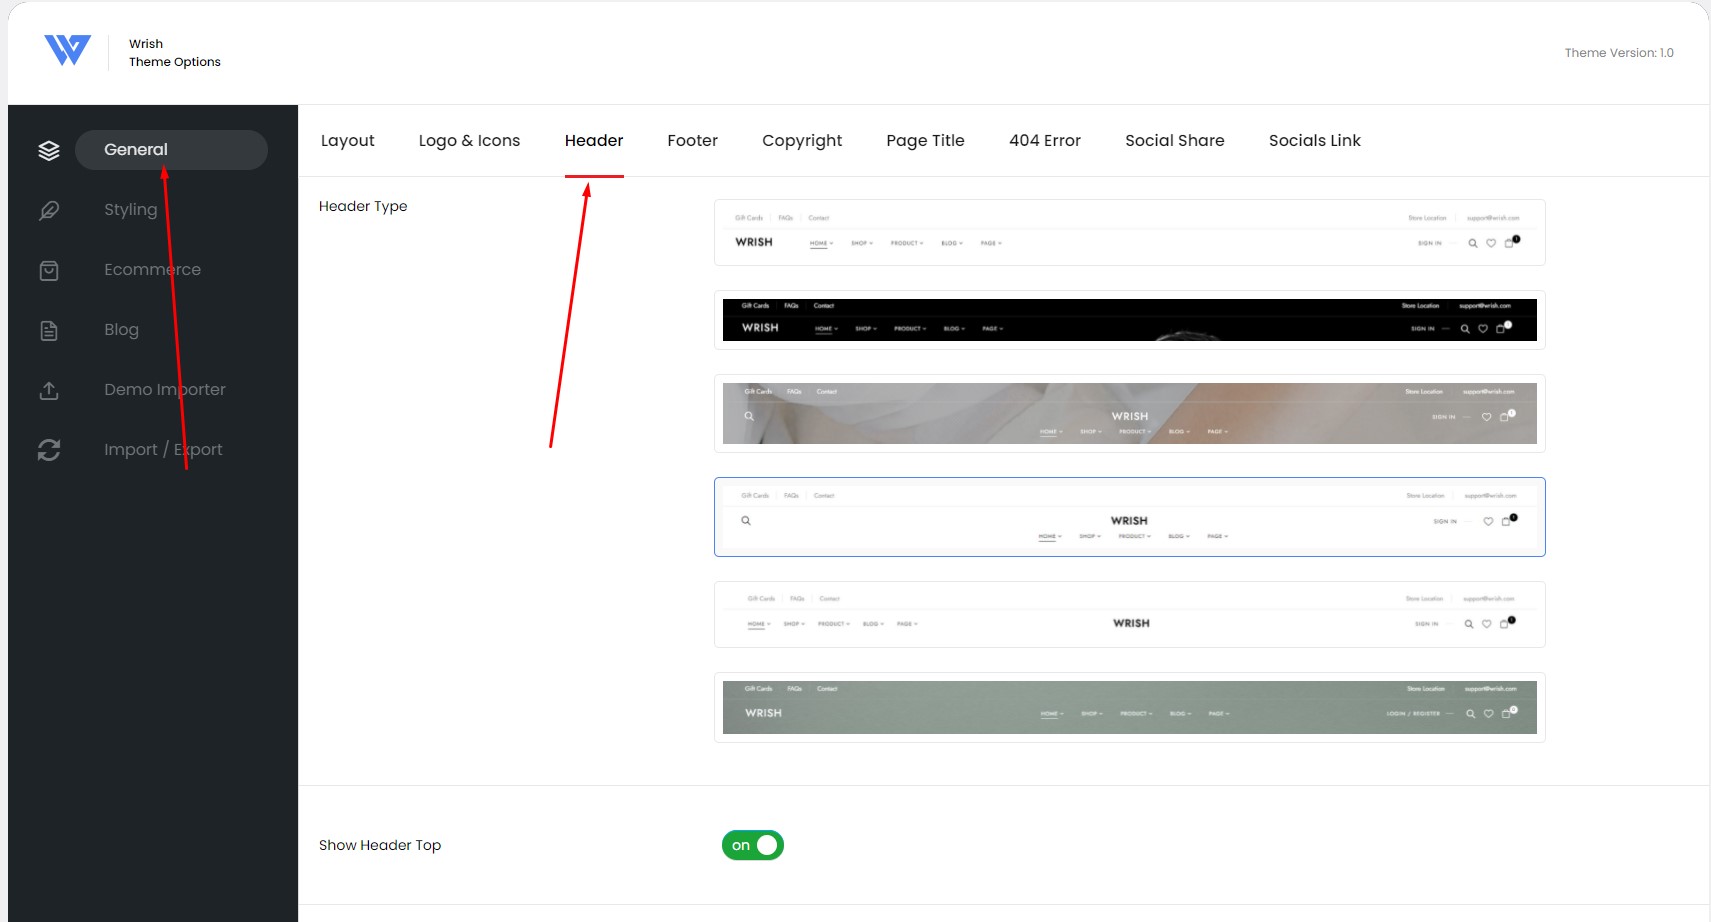
Task: Click the Ecommerce shopping bag icon
Action: coord(49,270)
